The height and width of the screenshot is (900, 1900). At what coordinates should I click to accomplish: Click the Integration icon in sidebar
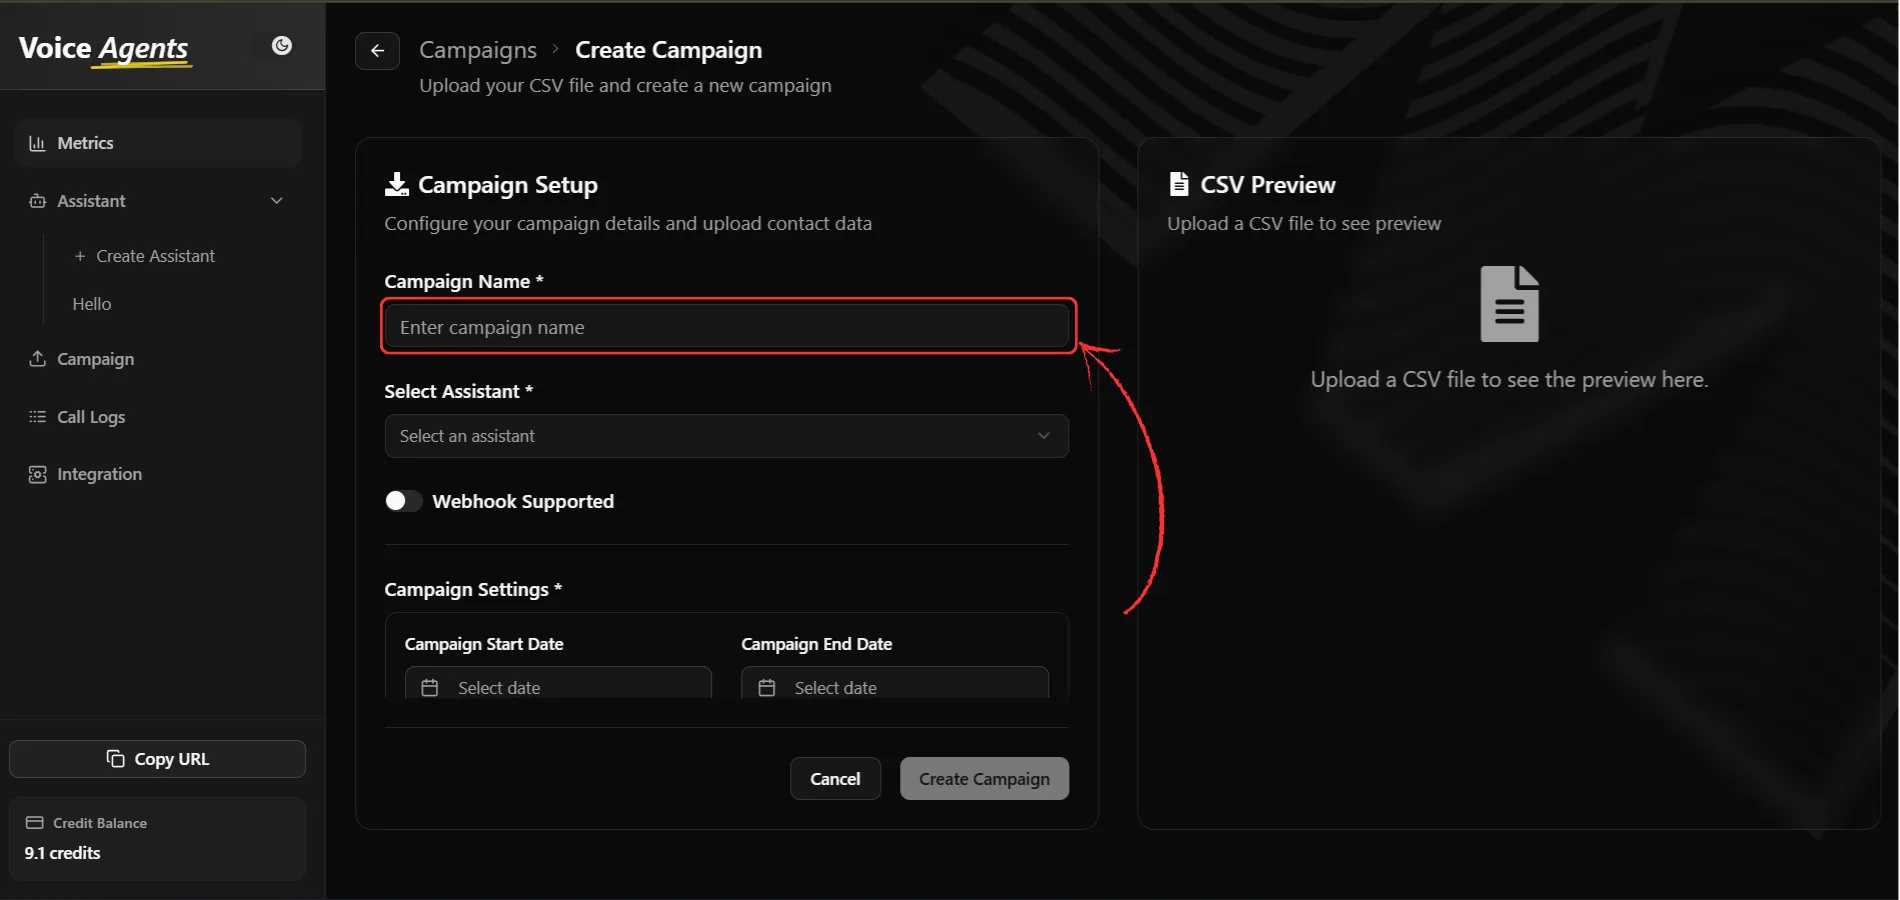[37, 474]
